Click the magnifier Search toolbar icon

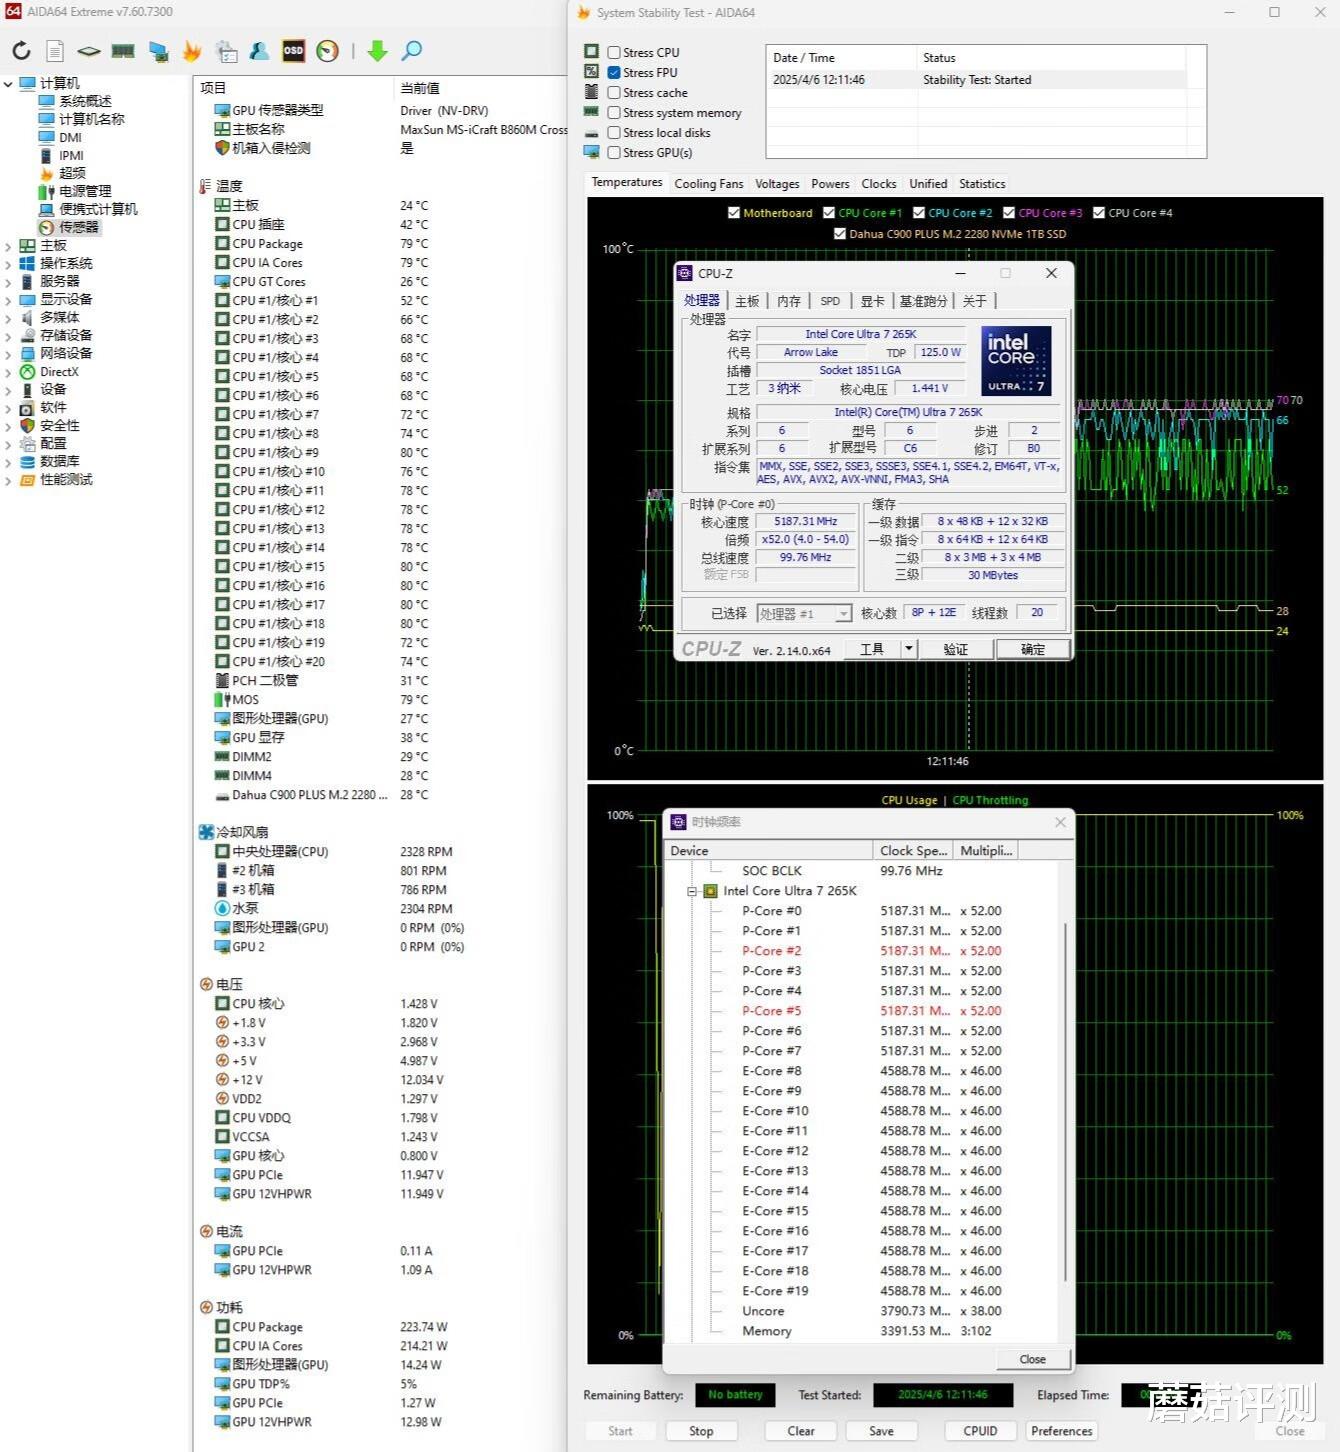(x=411, y=51)
